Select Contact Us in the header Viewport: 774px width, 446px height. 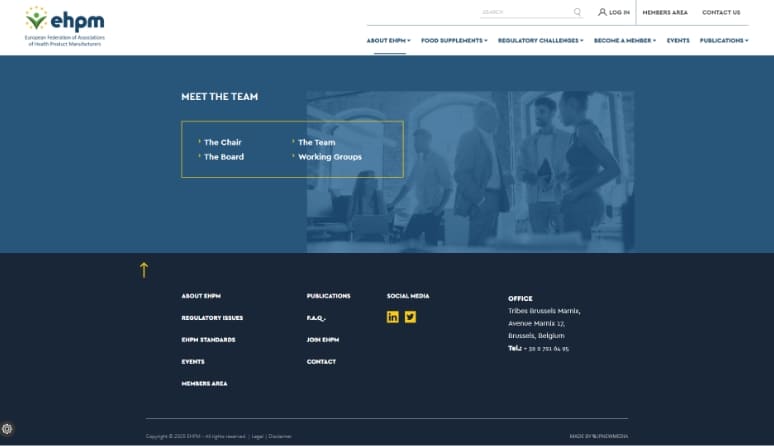click(x=721, y=13)
